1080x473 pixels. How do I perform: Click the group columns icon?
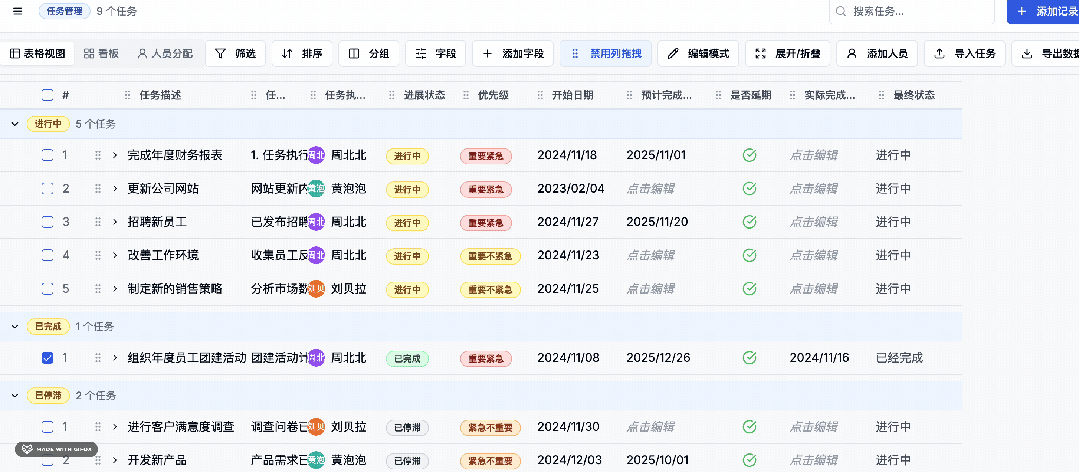point(353,54)
